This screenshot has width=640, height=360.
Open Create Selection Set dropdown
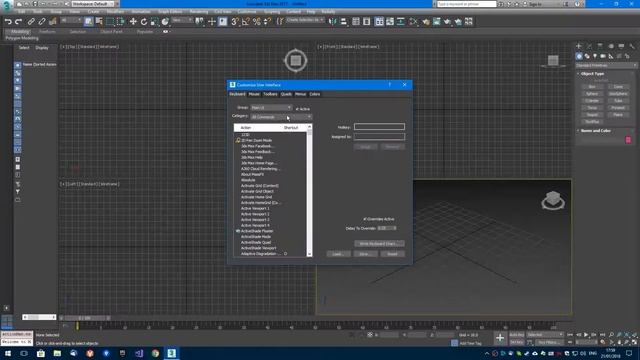305,20
